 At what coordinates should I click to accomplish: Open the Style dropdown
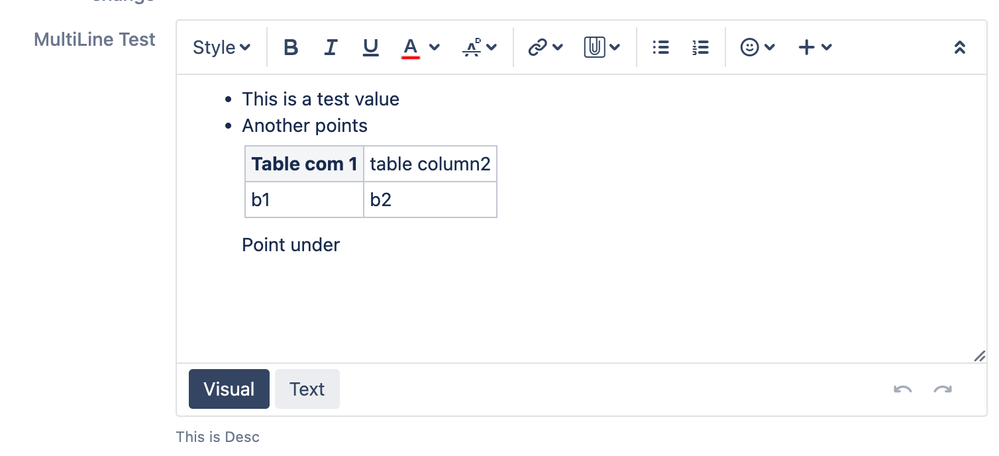222,47
